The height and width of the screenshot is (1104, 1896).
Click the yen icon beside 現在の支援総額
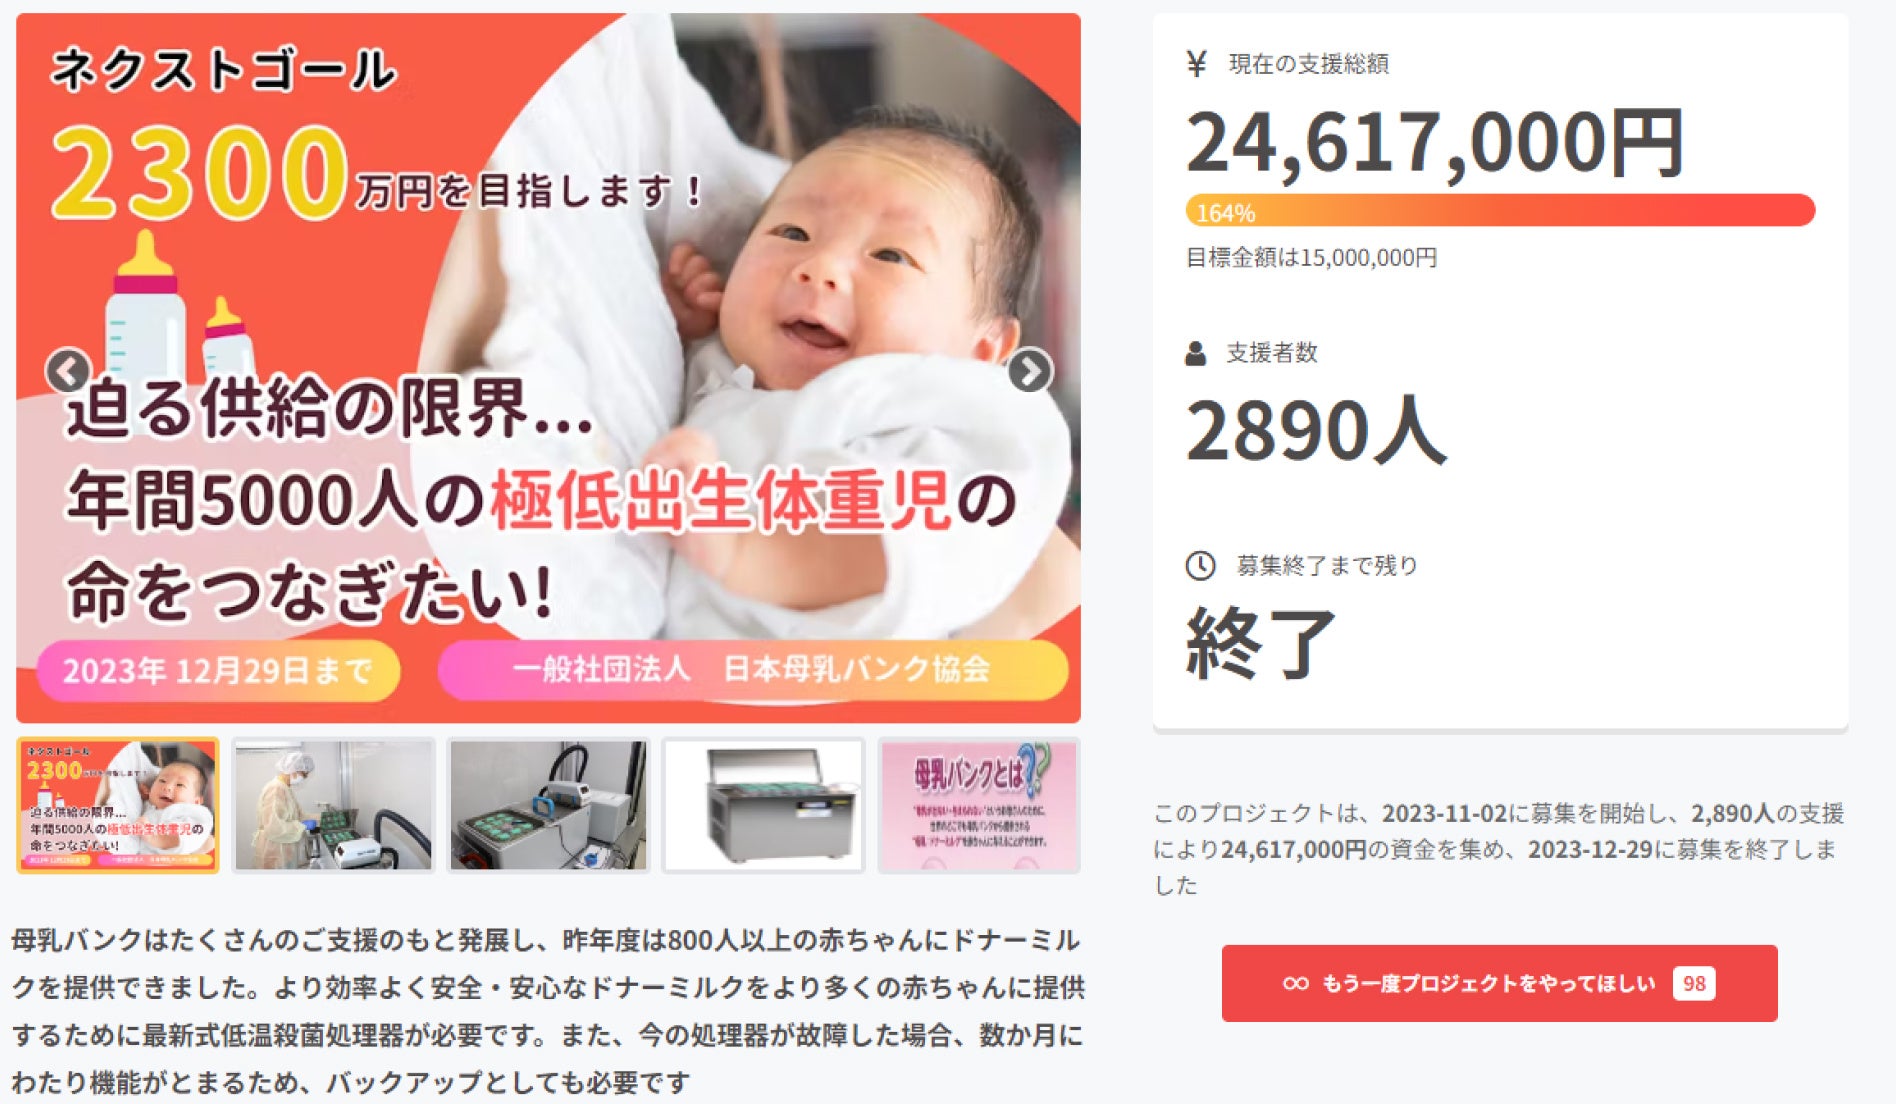click(1196, 64)
